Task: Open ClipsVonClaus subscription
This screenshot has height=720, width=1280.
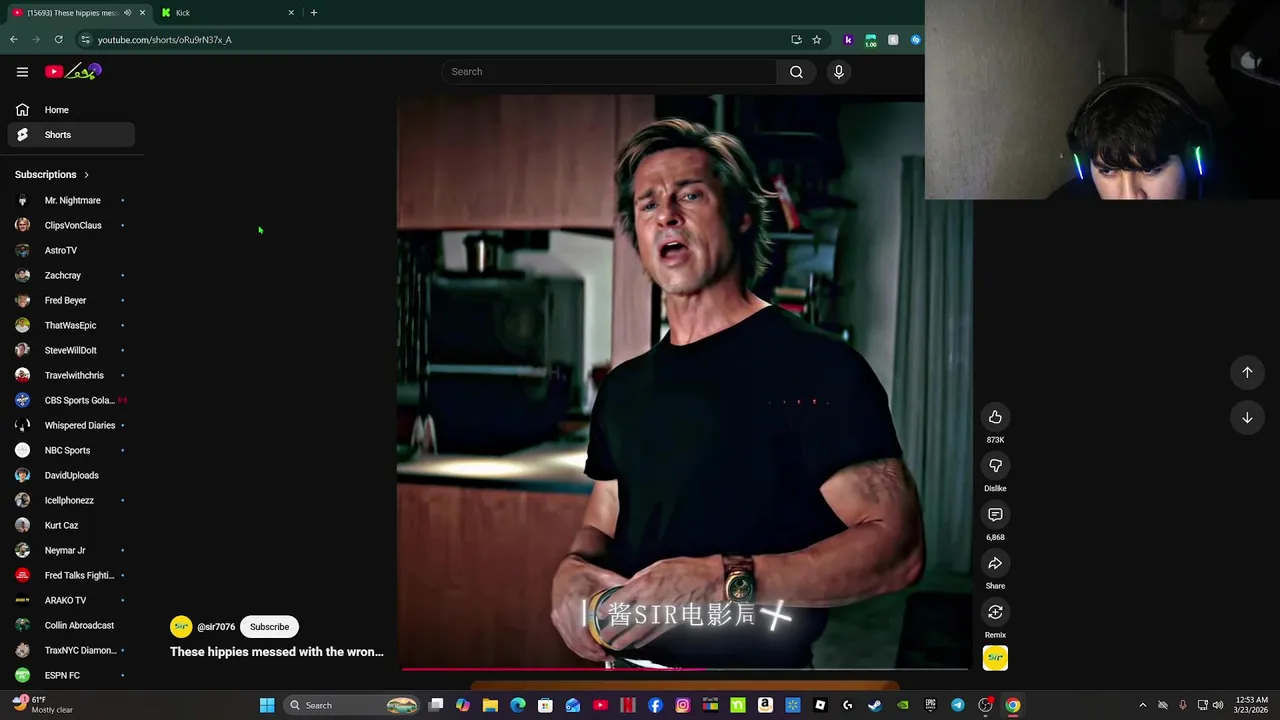Action: tap(71, 225)
